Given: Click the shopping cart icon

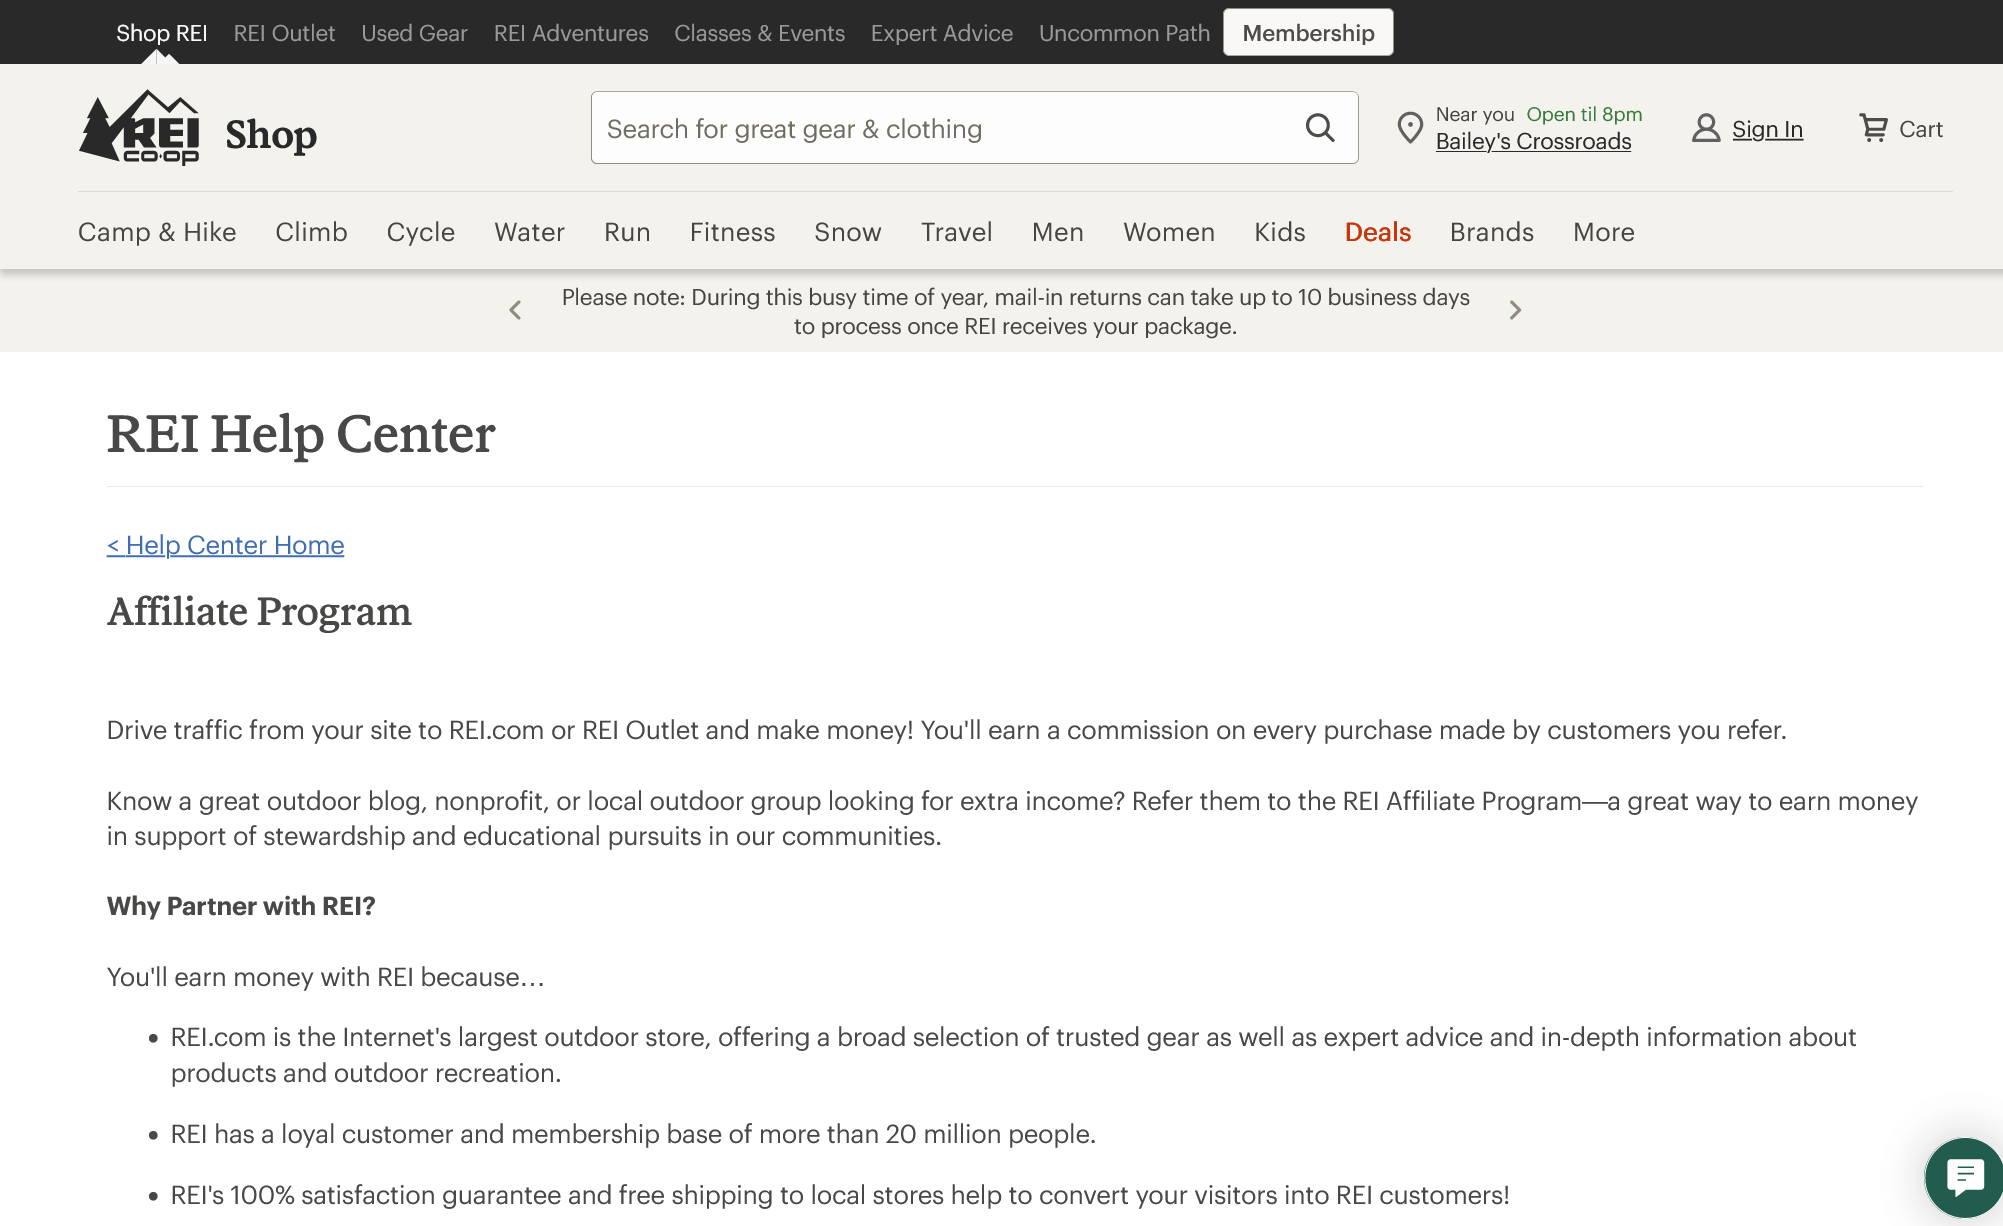Looking at the screenshot, I should 1873,128.
